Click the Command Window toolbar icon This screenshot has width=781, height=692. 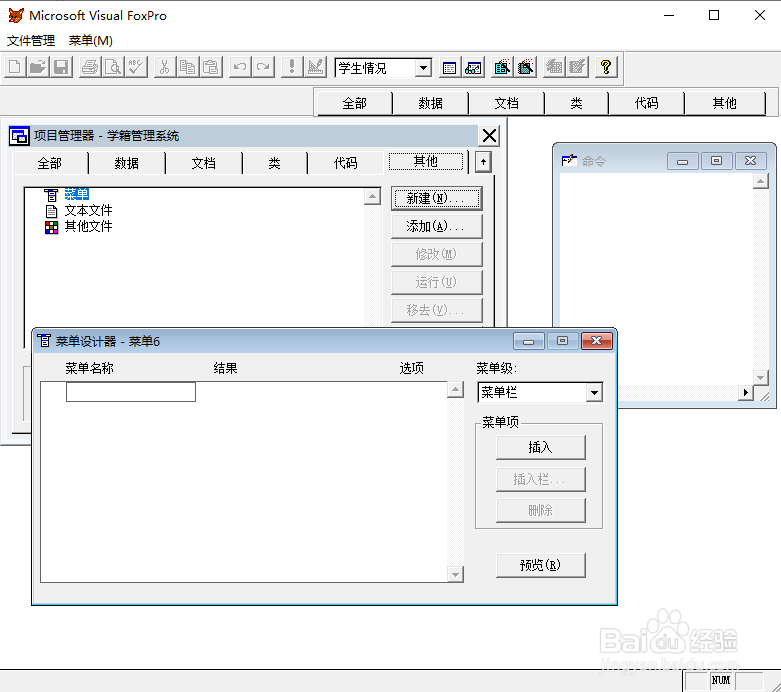point(449,67)
